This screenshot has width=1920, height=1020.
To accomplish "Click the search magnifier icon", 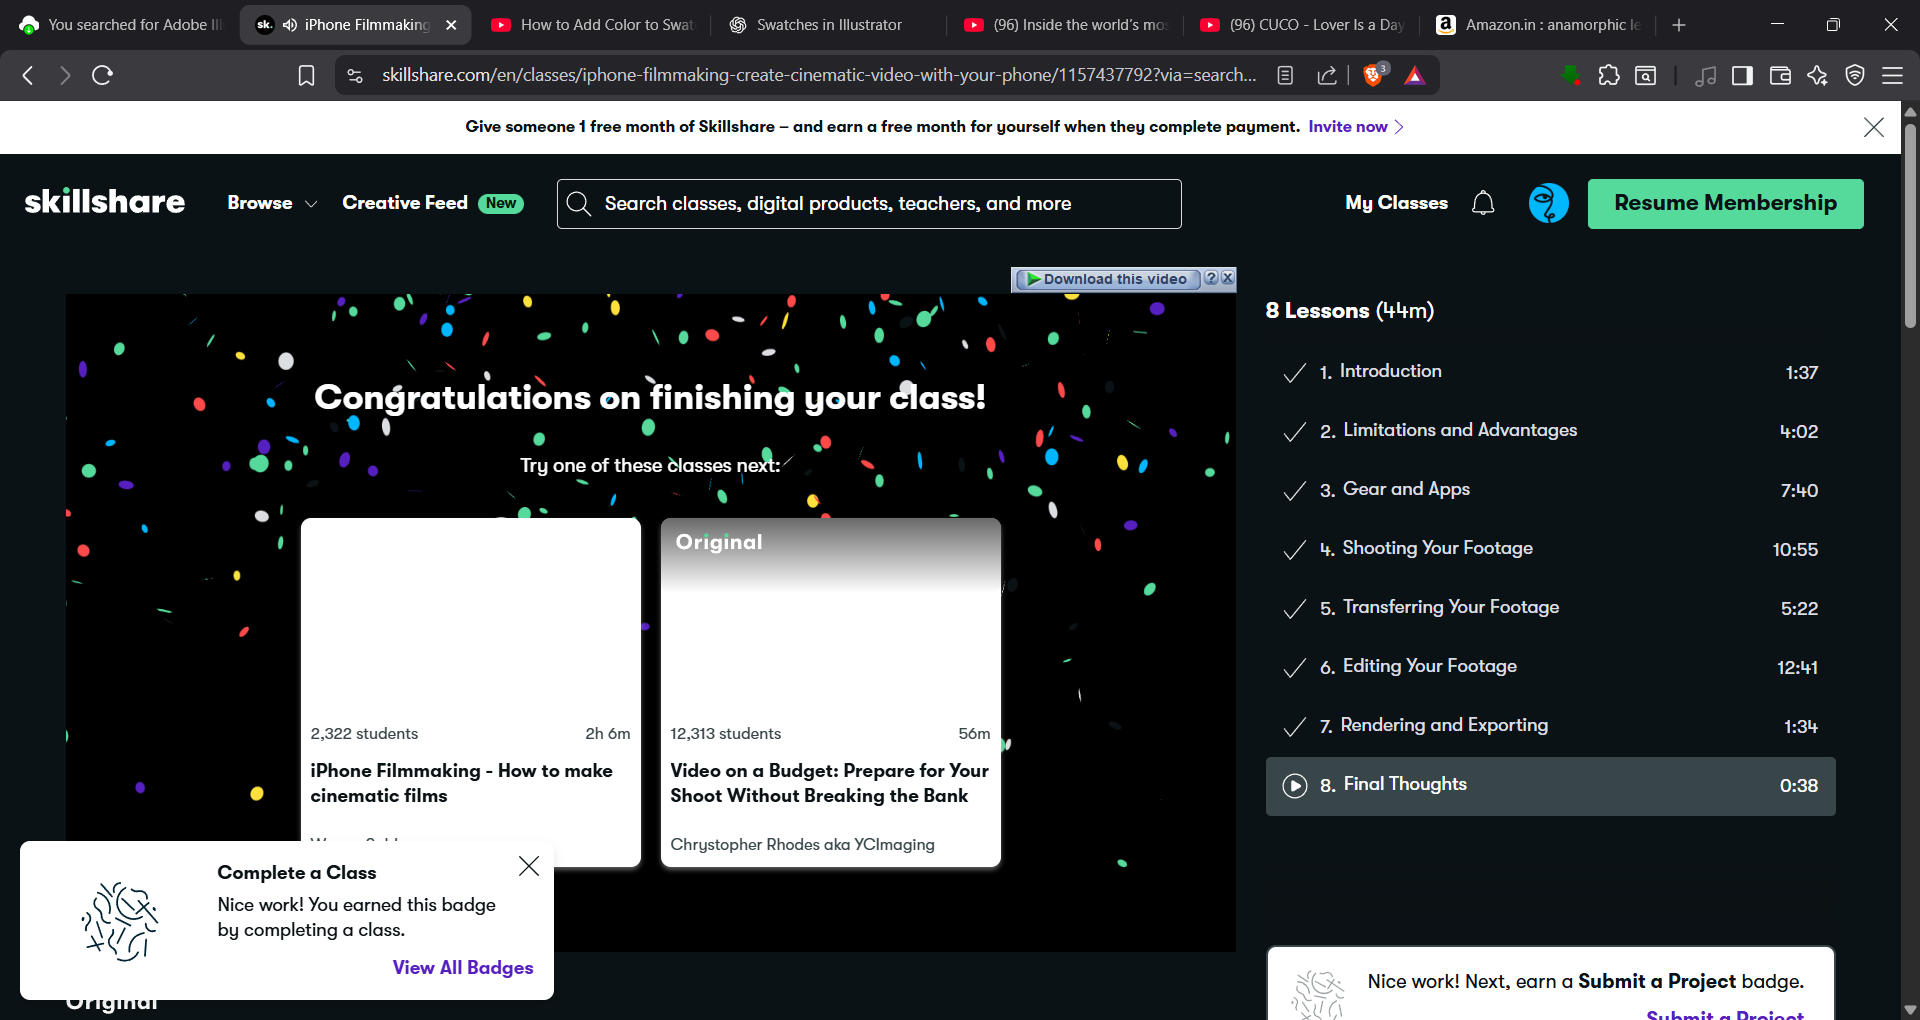I will coord(579,204).
